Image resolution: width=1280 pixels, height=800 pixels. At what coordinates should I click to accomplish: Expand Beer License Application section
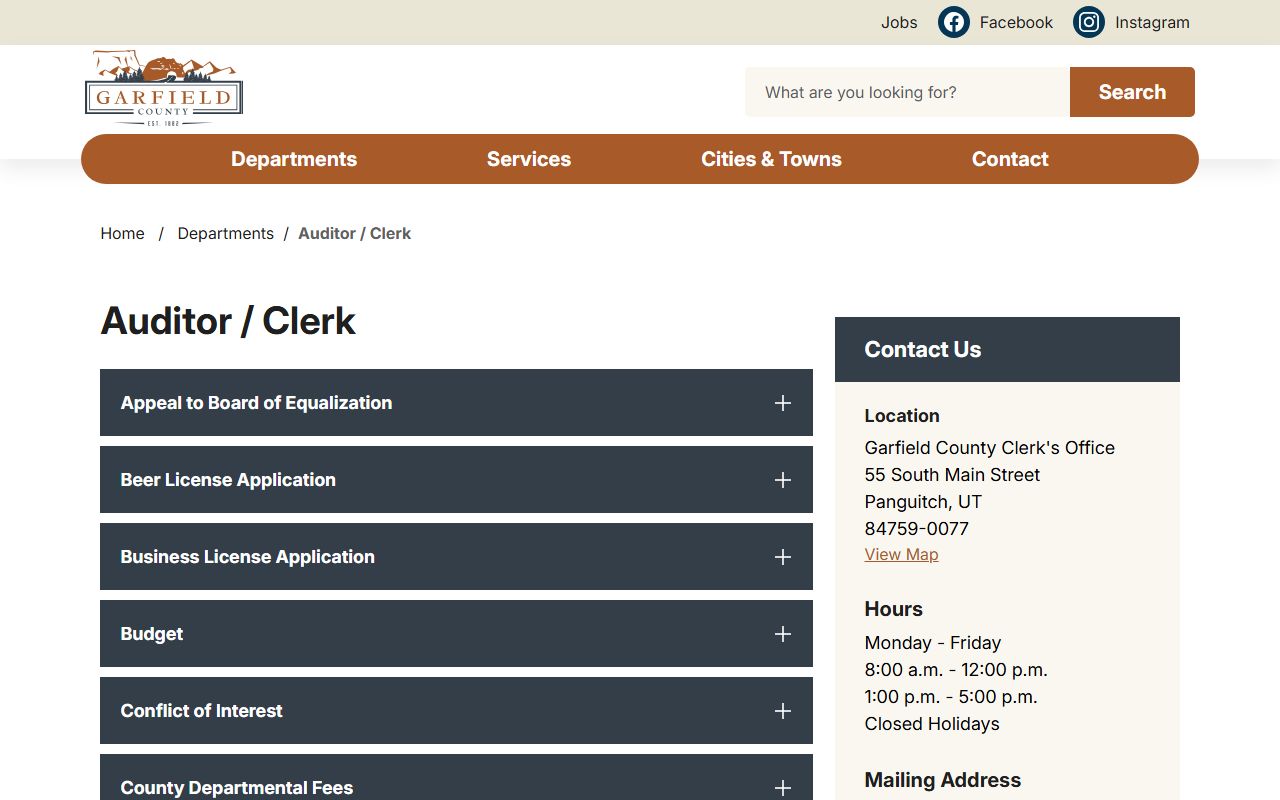(456, 480)
